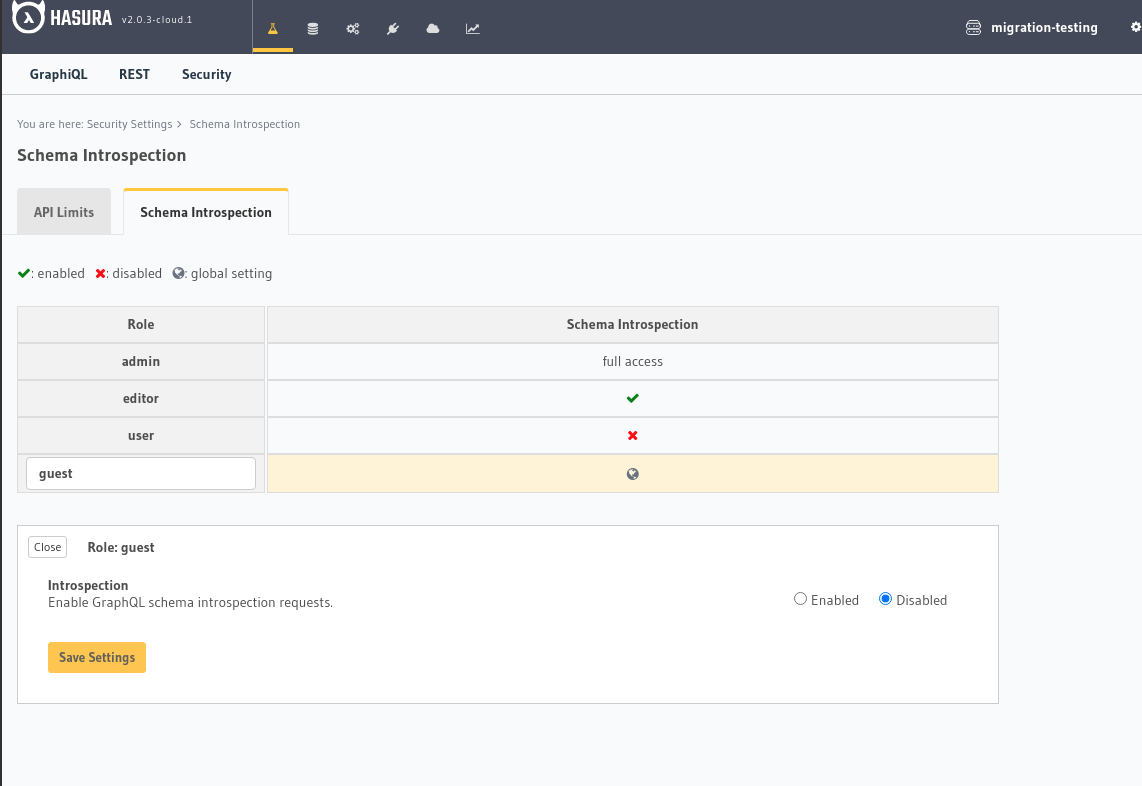Open the Actions cogs icon

click(x=353, y=29)
